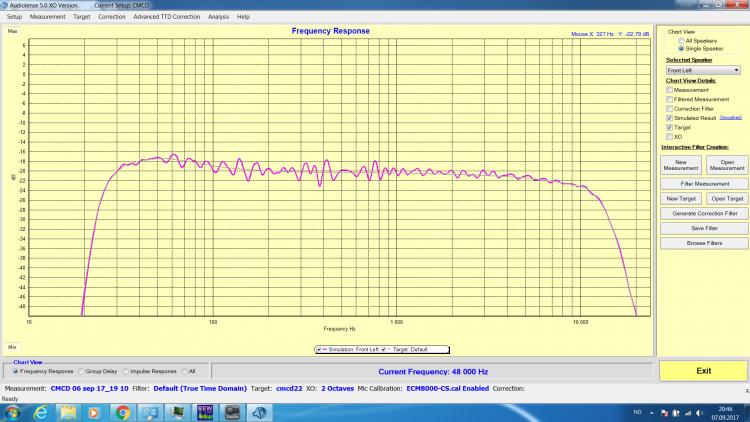Open the Windows Start menu
Screen dimensions: 750x422
11,411
